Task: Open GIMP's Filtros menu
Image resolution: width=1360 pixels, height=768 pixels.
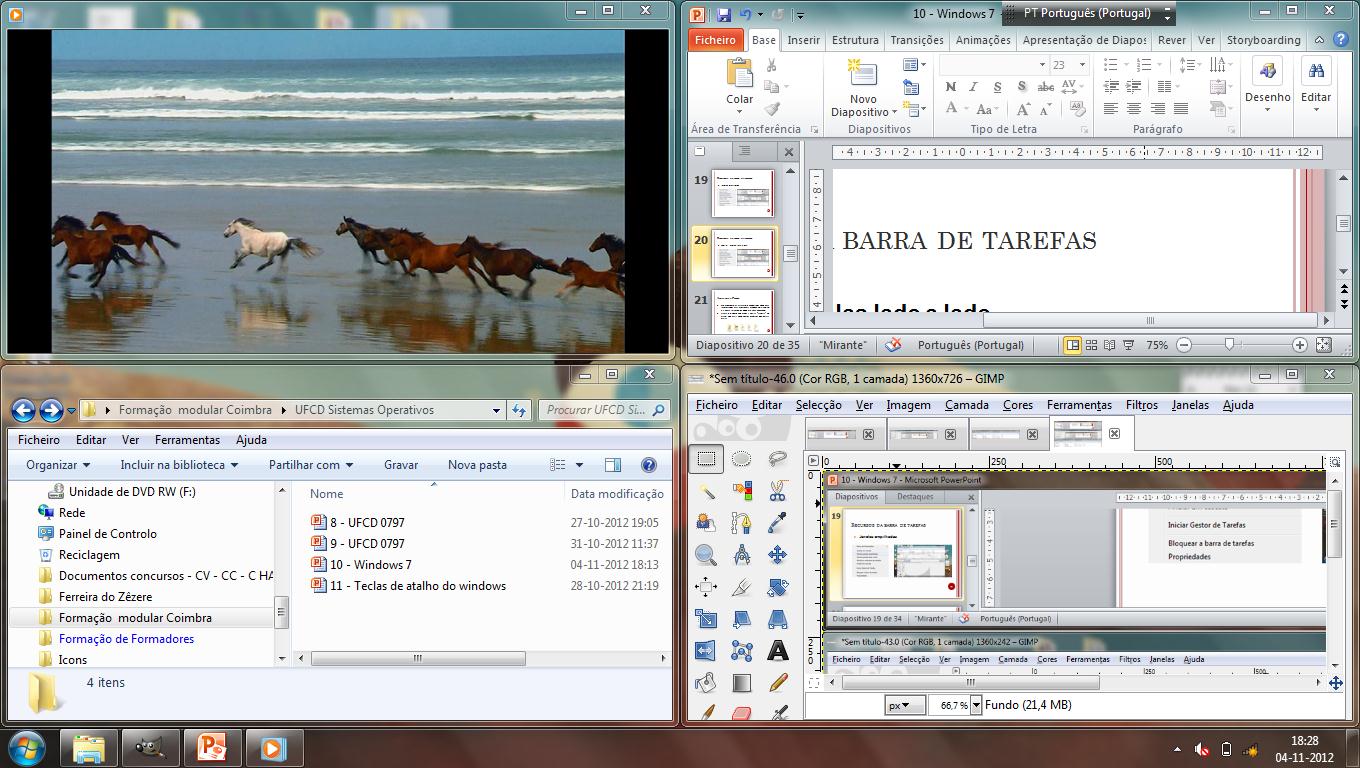Action: [x=1141, y=405]
